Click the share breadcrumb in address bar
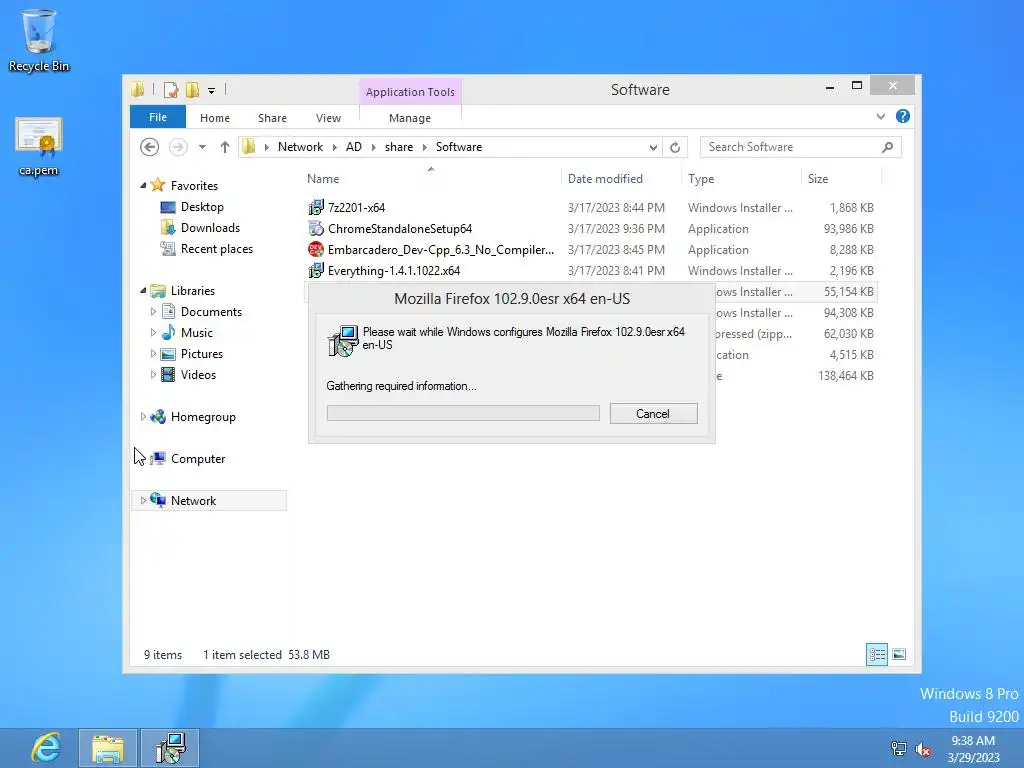The width and height of the screenshot is (1024, 768). pos(399,147)
